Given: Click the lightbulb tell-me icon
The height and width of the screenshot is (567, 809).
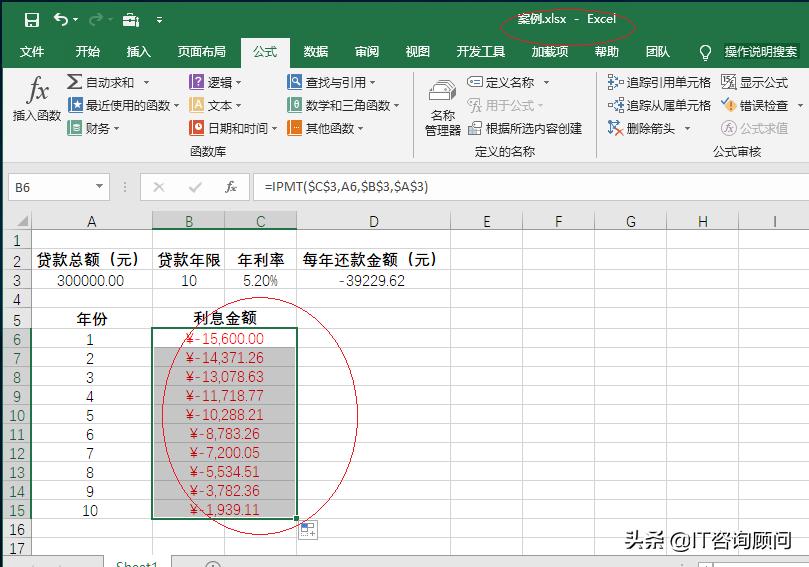Looking at the screenshot, I should point(705,52).
